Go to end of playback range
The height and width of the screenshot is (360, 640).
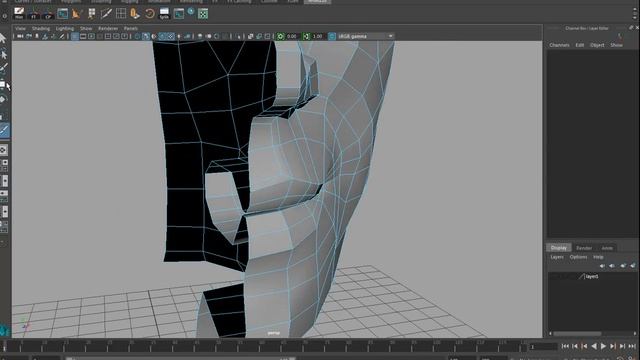[632, 346]
